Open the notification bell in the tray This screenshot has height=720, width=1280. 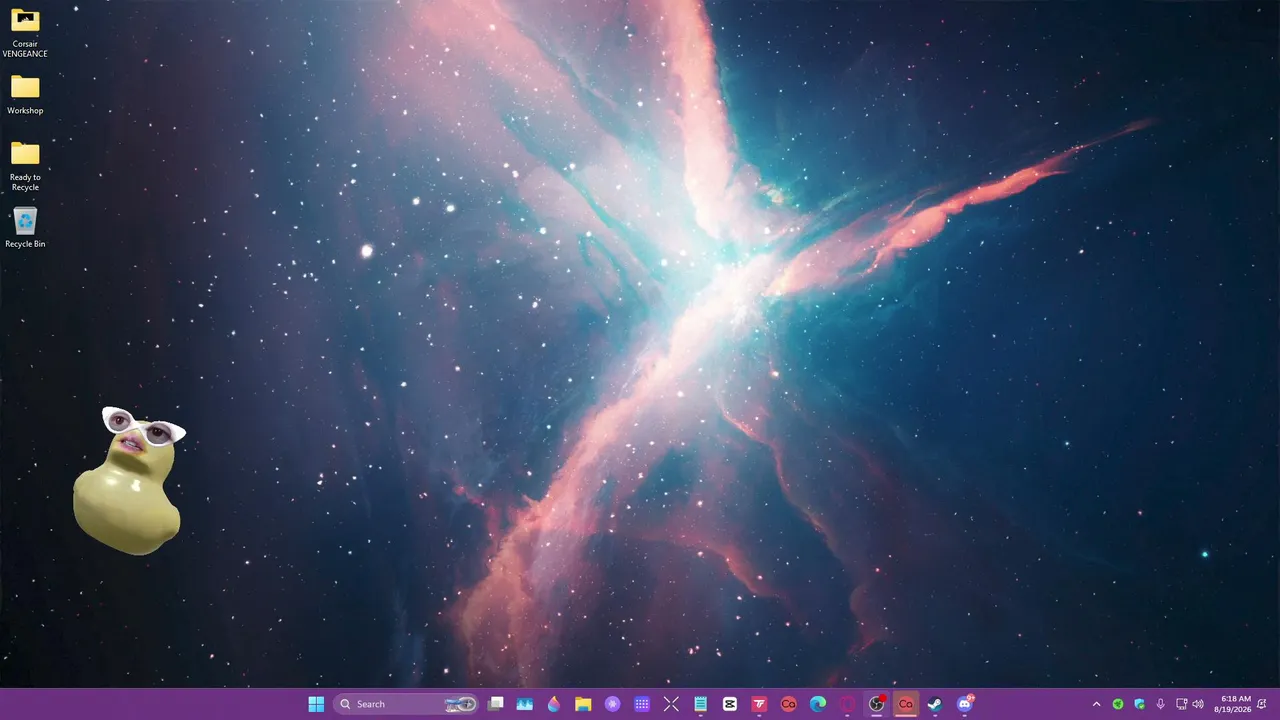[1262, 704]
